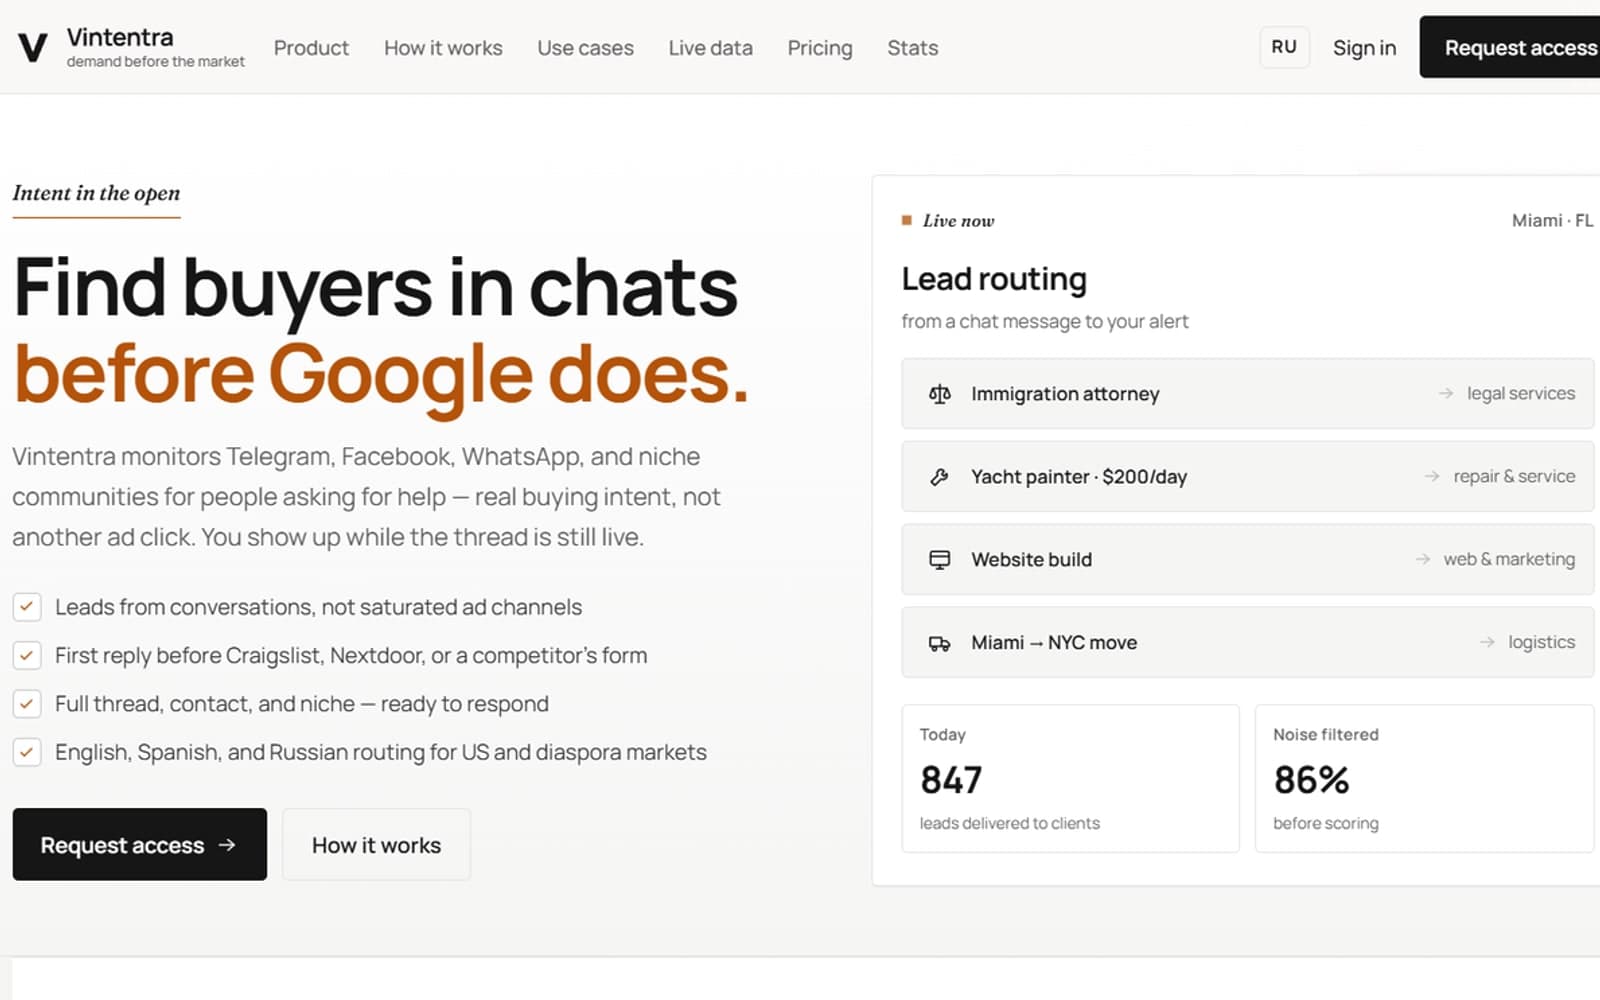
Task: Click the repair & service category label
Action: (x=1514, y=477)
